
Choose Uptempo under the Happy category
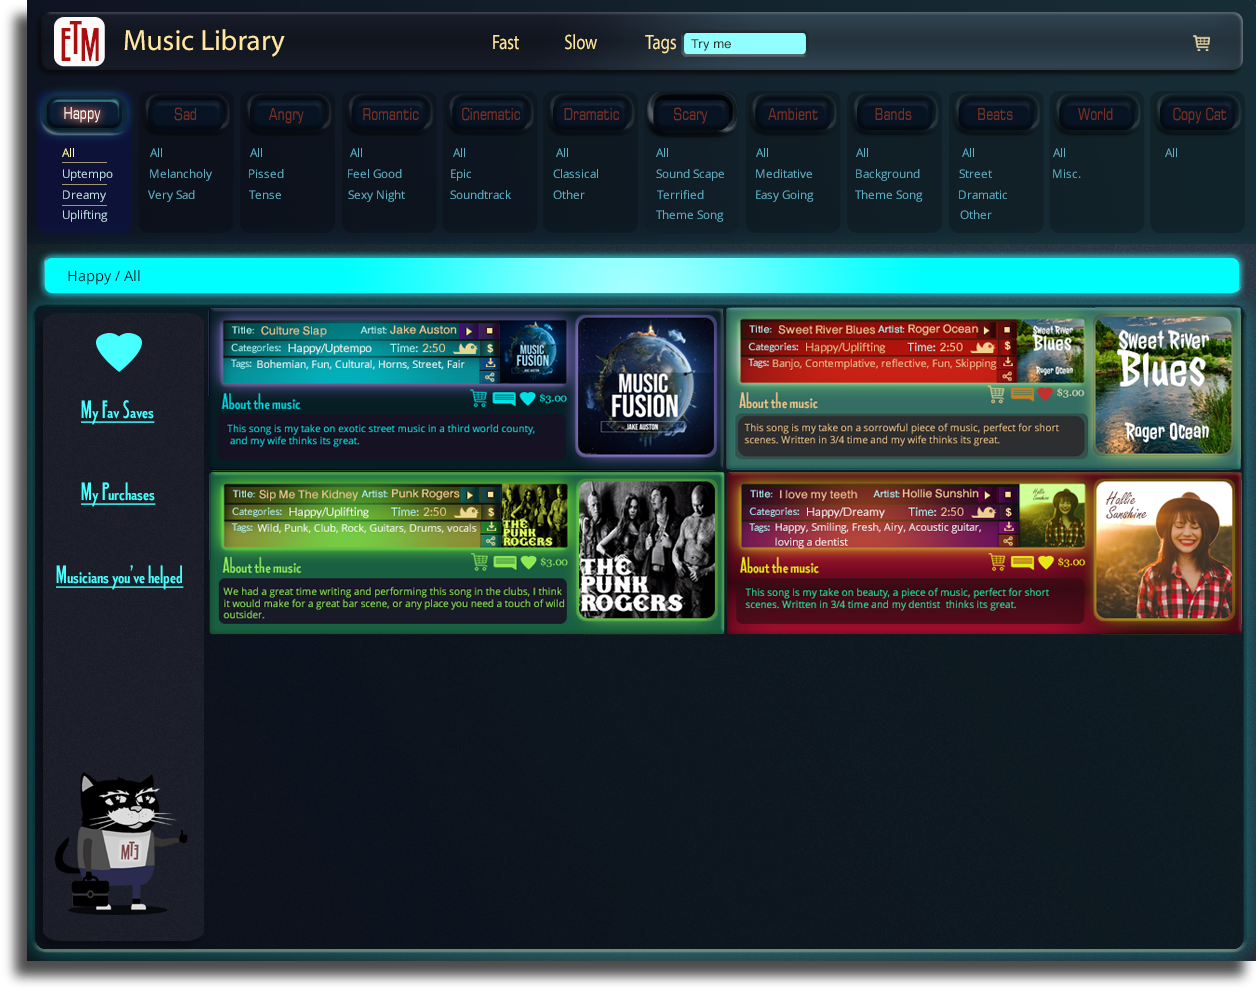pos(87,174)
